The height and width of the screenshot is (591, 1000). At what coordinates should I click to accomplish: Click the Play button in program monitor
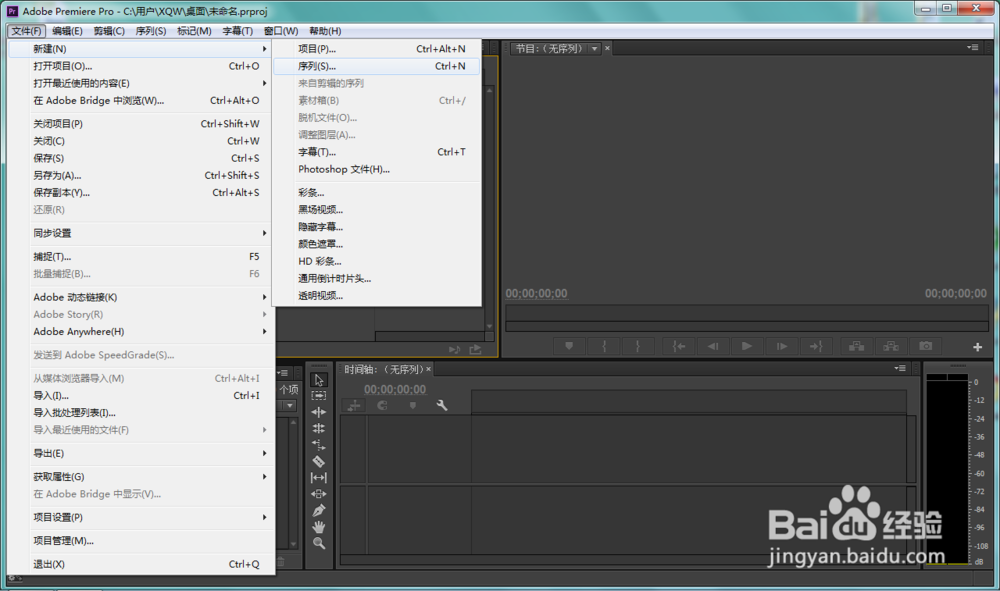pos(747,346)
